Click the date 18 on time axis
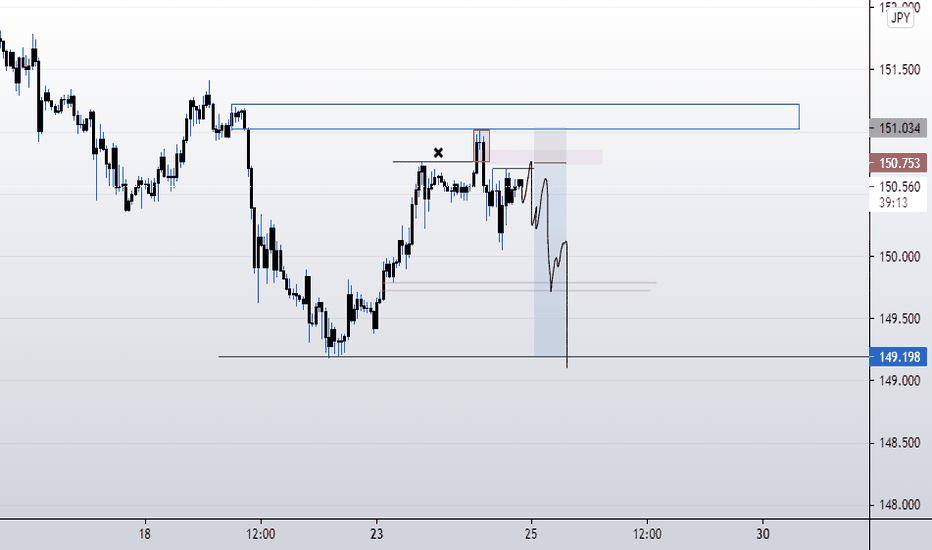This screenshot has width=932, height=550. pyautogui.click(x=144, y=534)
